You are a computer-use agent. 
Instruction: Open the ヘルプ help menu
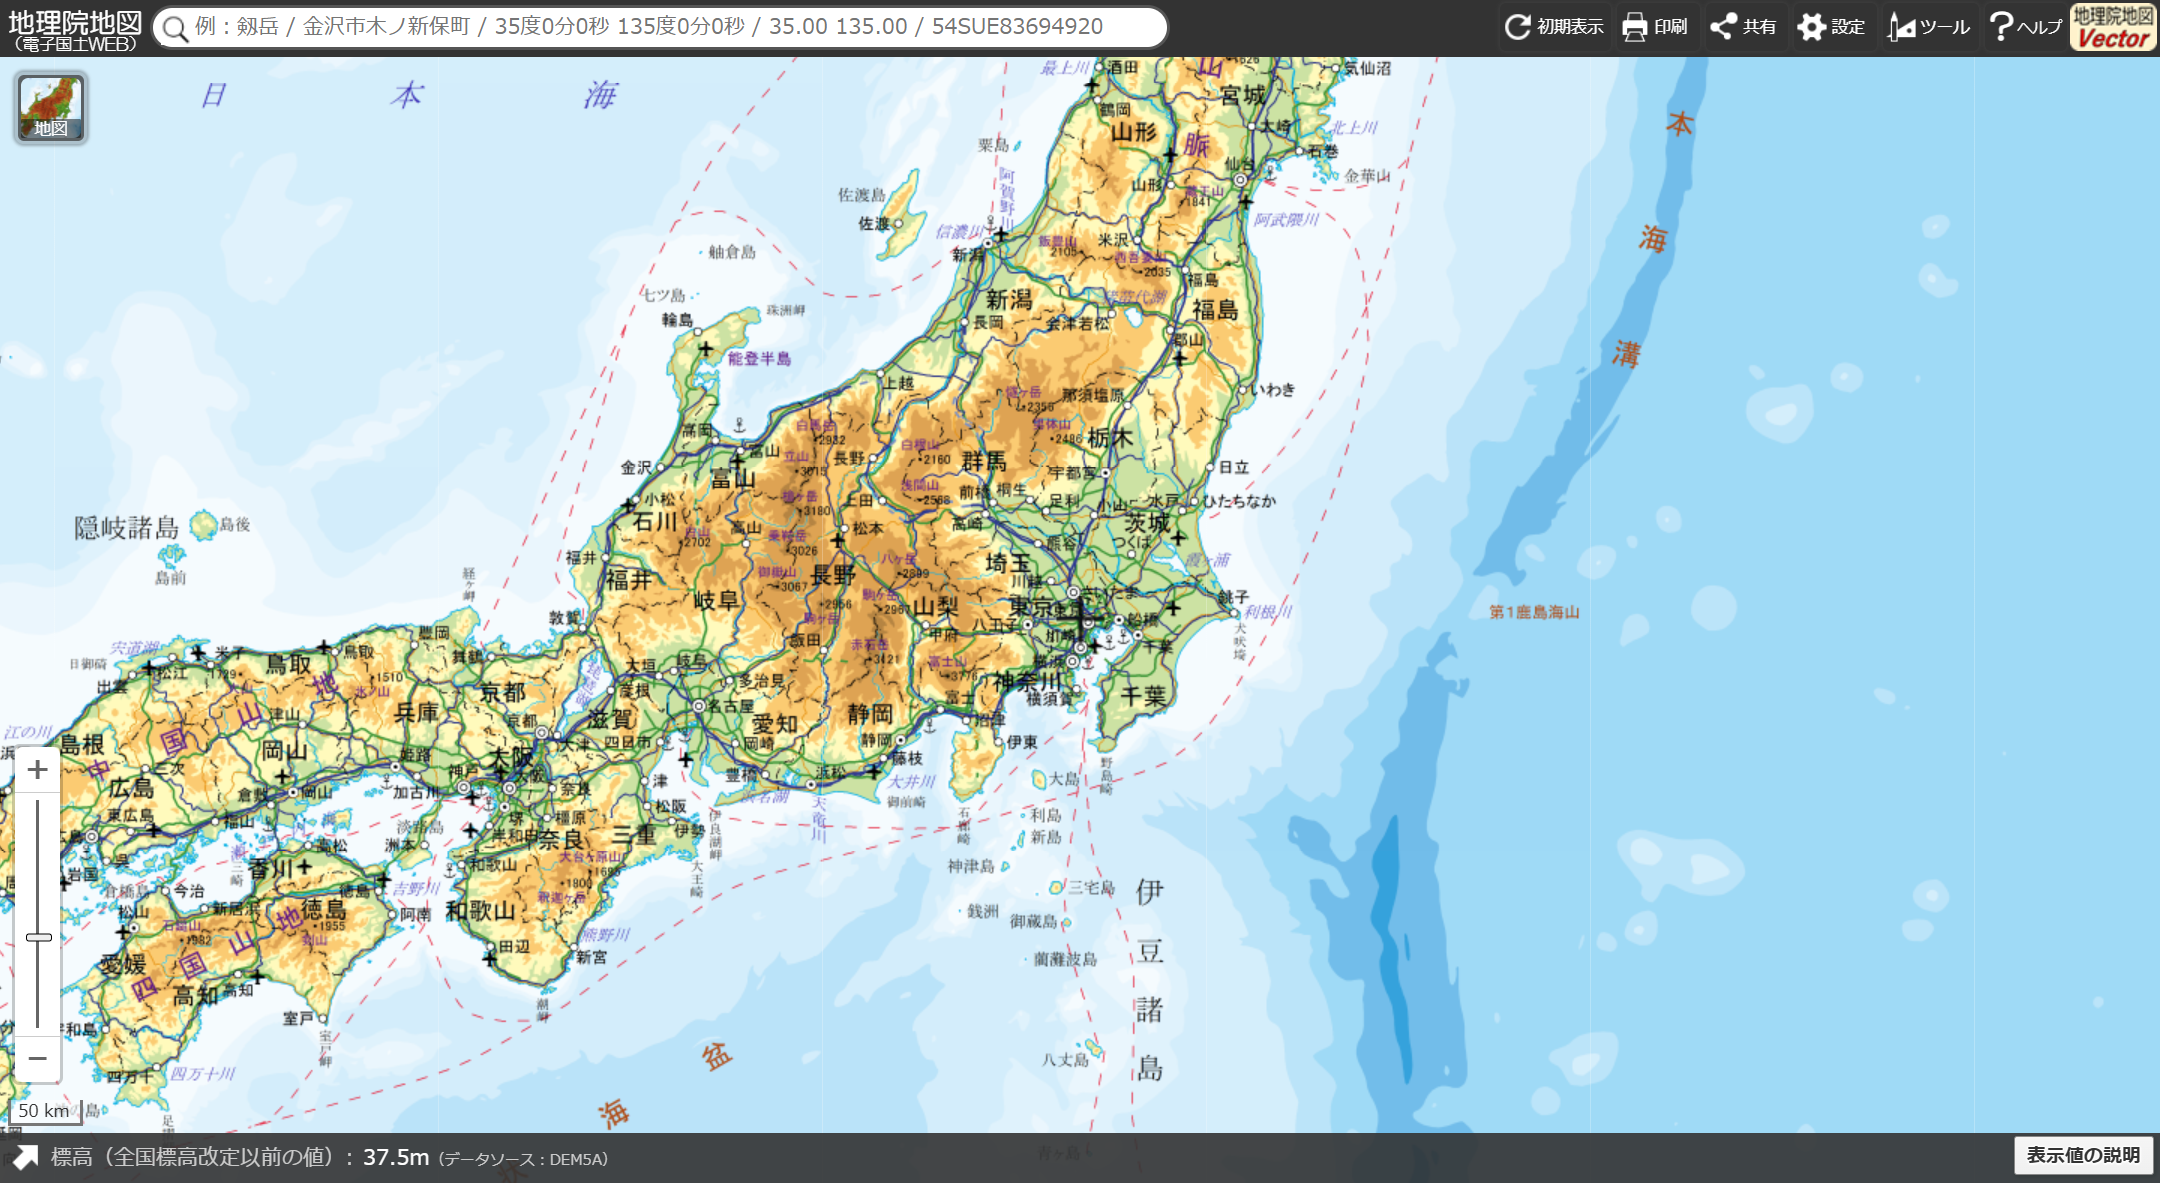(x=2025, y=27)
